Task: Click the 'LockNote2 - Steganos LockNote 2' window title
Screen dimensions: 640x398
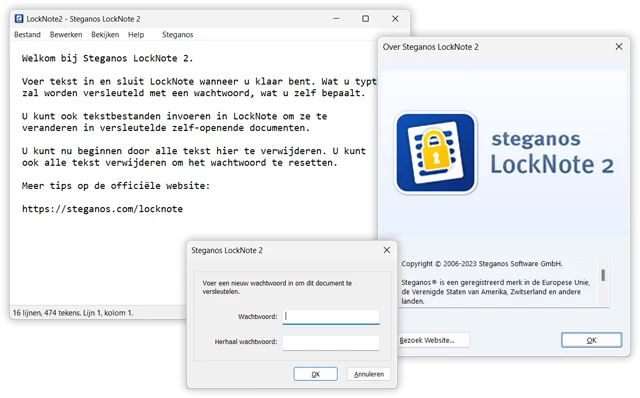Action: coord(83,19)
